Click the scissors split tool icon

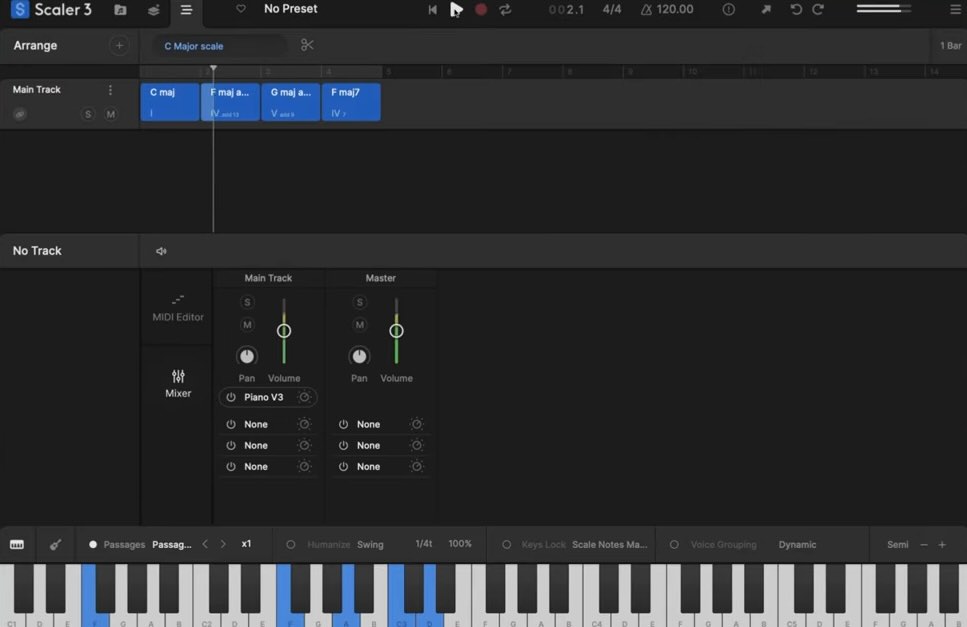tap(307, 45)
